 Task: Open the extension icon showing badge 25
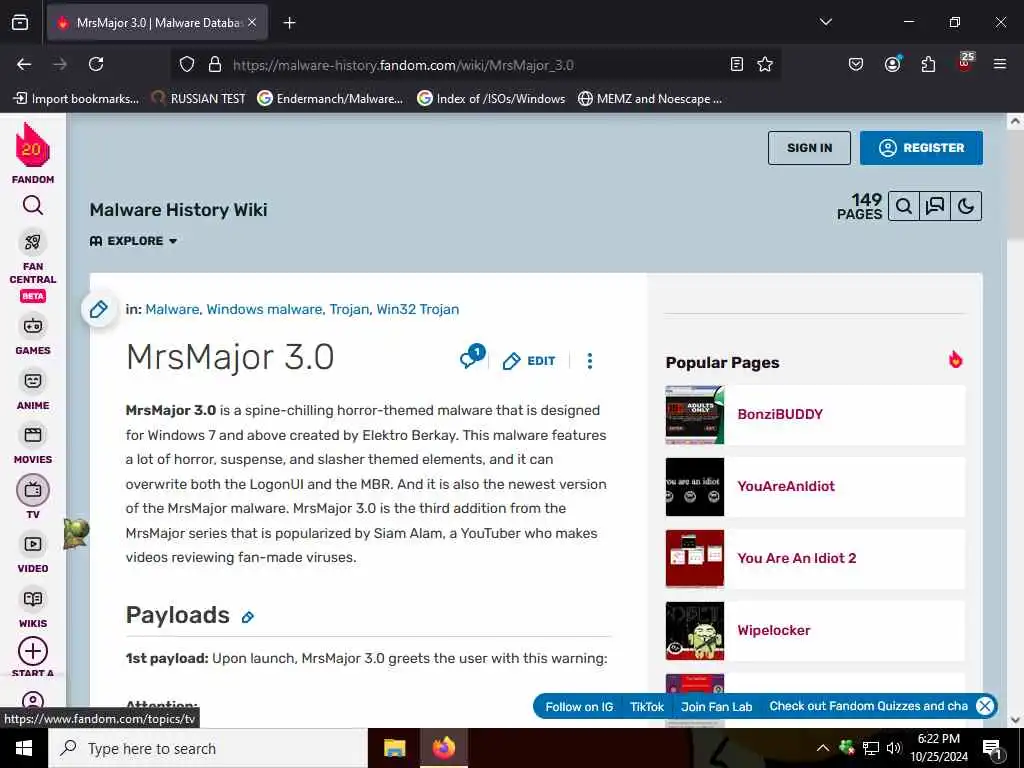[x=965, y=63]
